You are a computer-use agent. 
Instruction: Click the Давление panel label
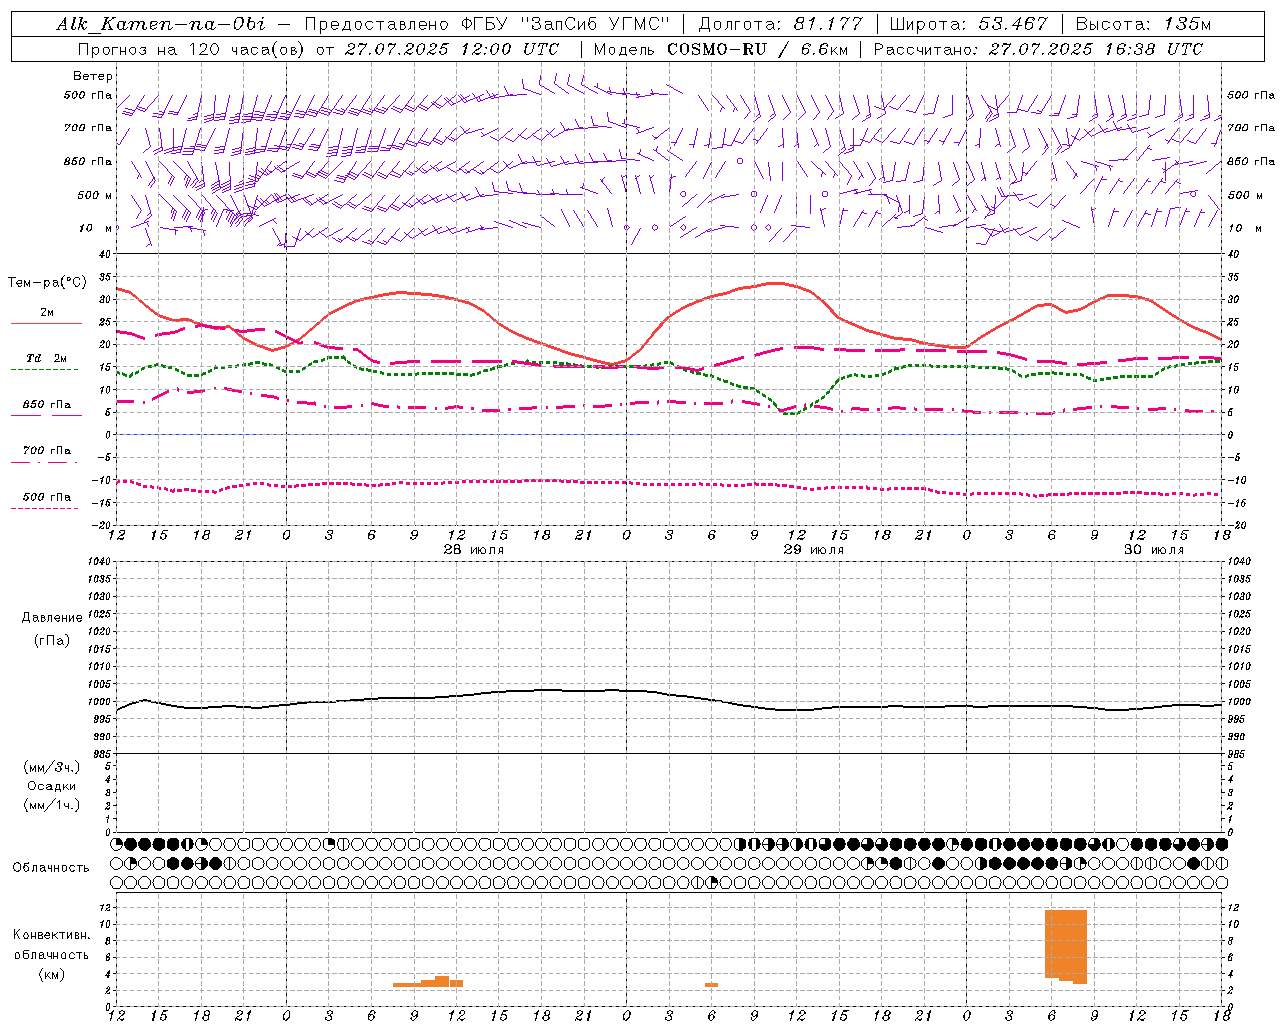tap(52, 618)
